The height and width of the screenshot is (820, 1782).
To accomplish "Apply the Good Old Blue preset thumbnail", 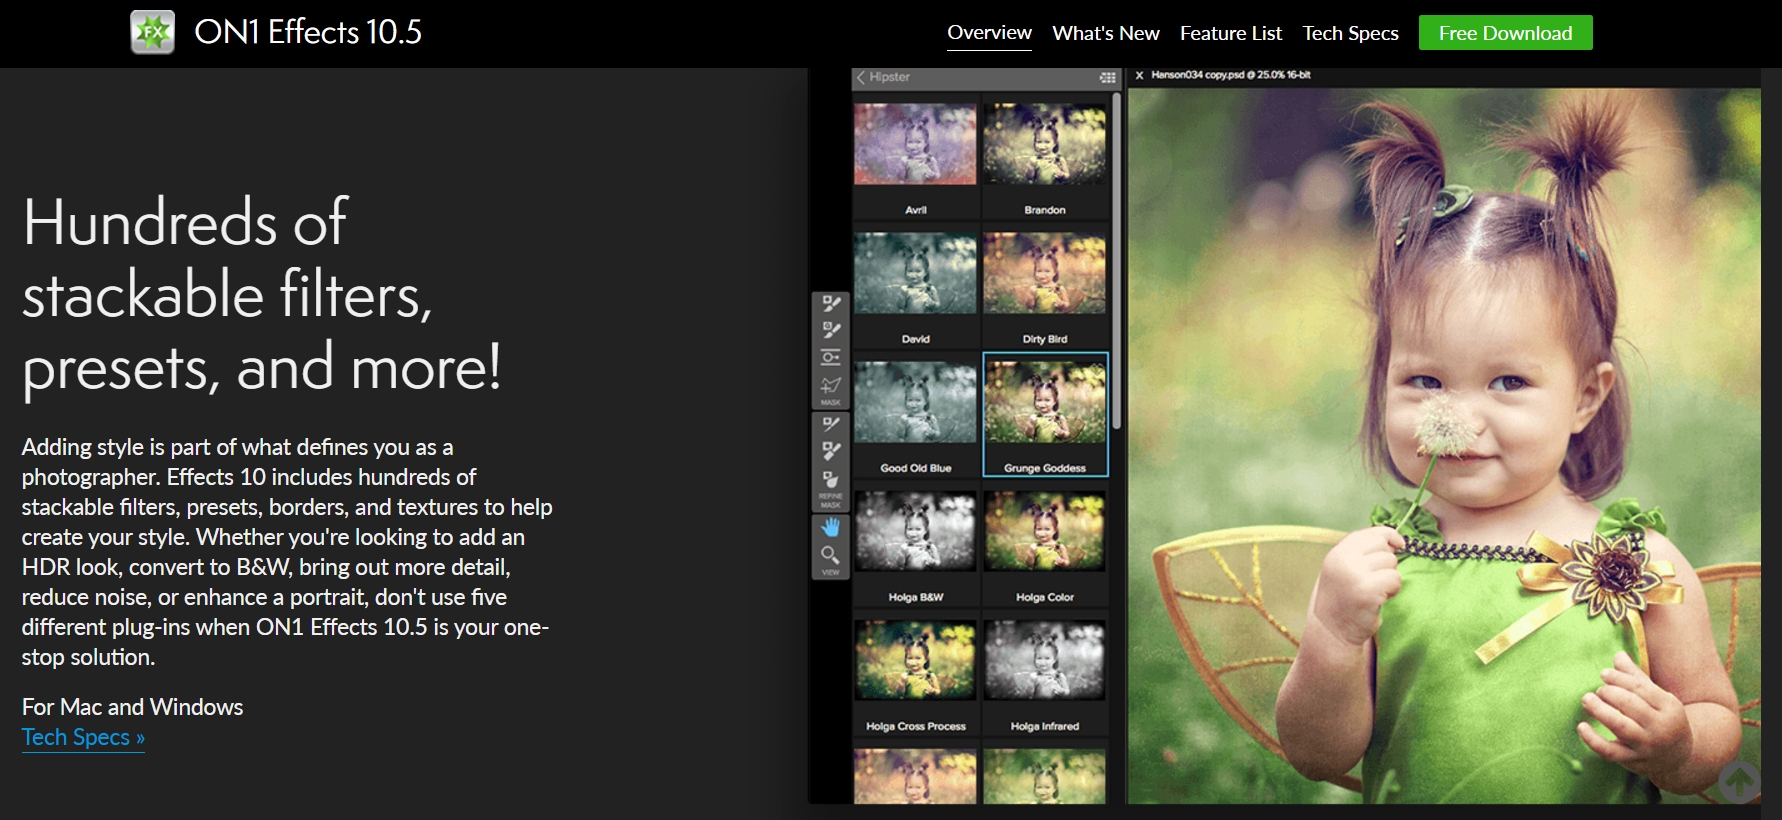I will (915, 402).
